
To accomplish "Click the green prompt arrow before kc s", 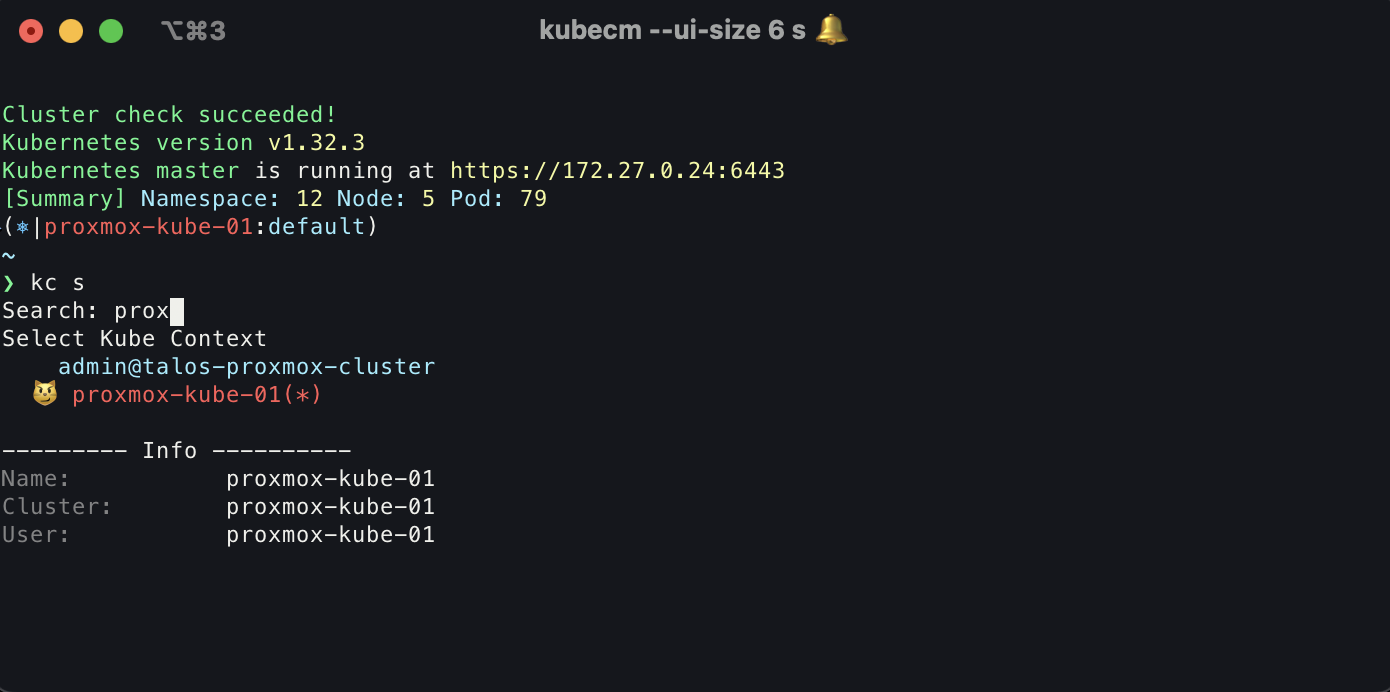I will [x=9, y=283].
